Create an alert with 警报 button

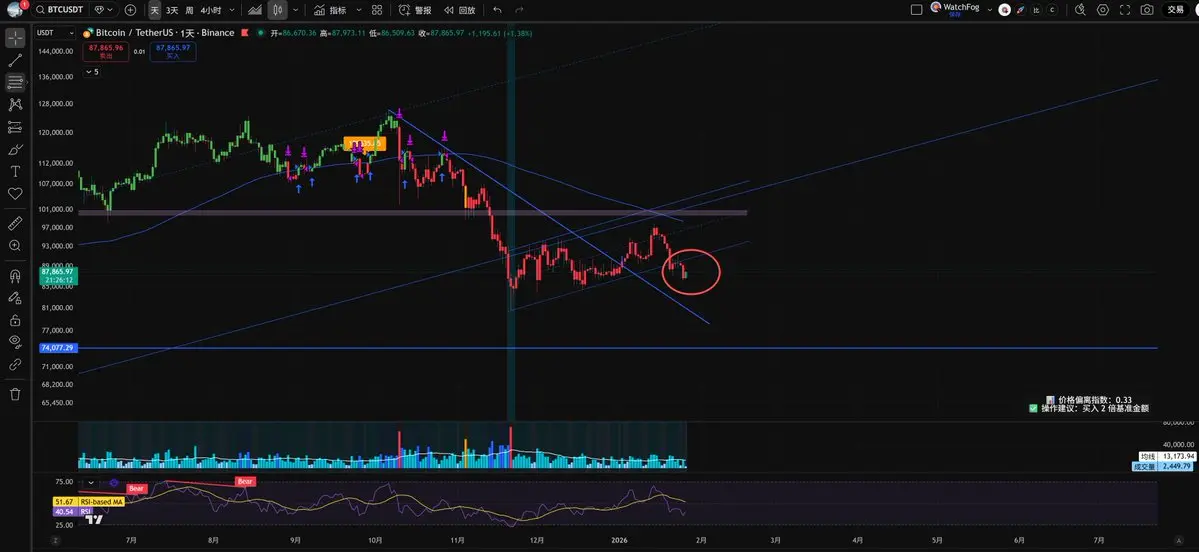[x=415, y=10]
